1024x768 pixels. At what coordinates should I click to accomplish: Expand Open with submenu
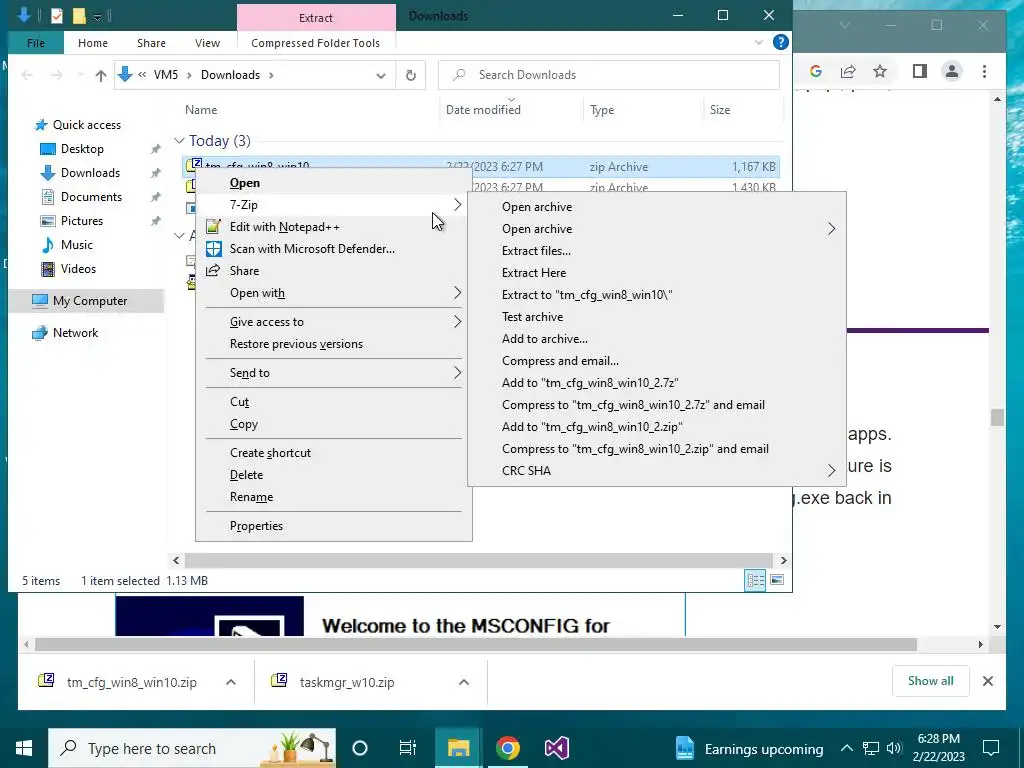tap(457, 293)
